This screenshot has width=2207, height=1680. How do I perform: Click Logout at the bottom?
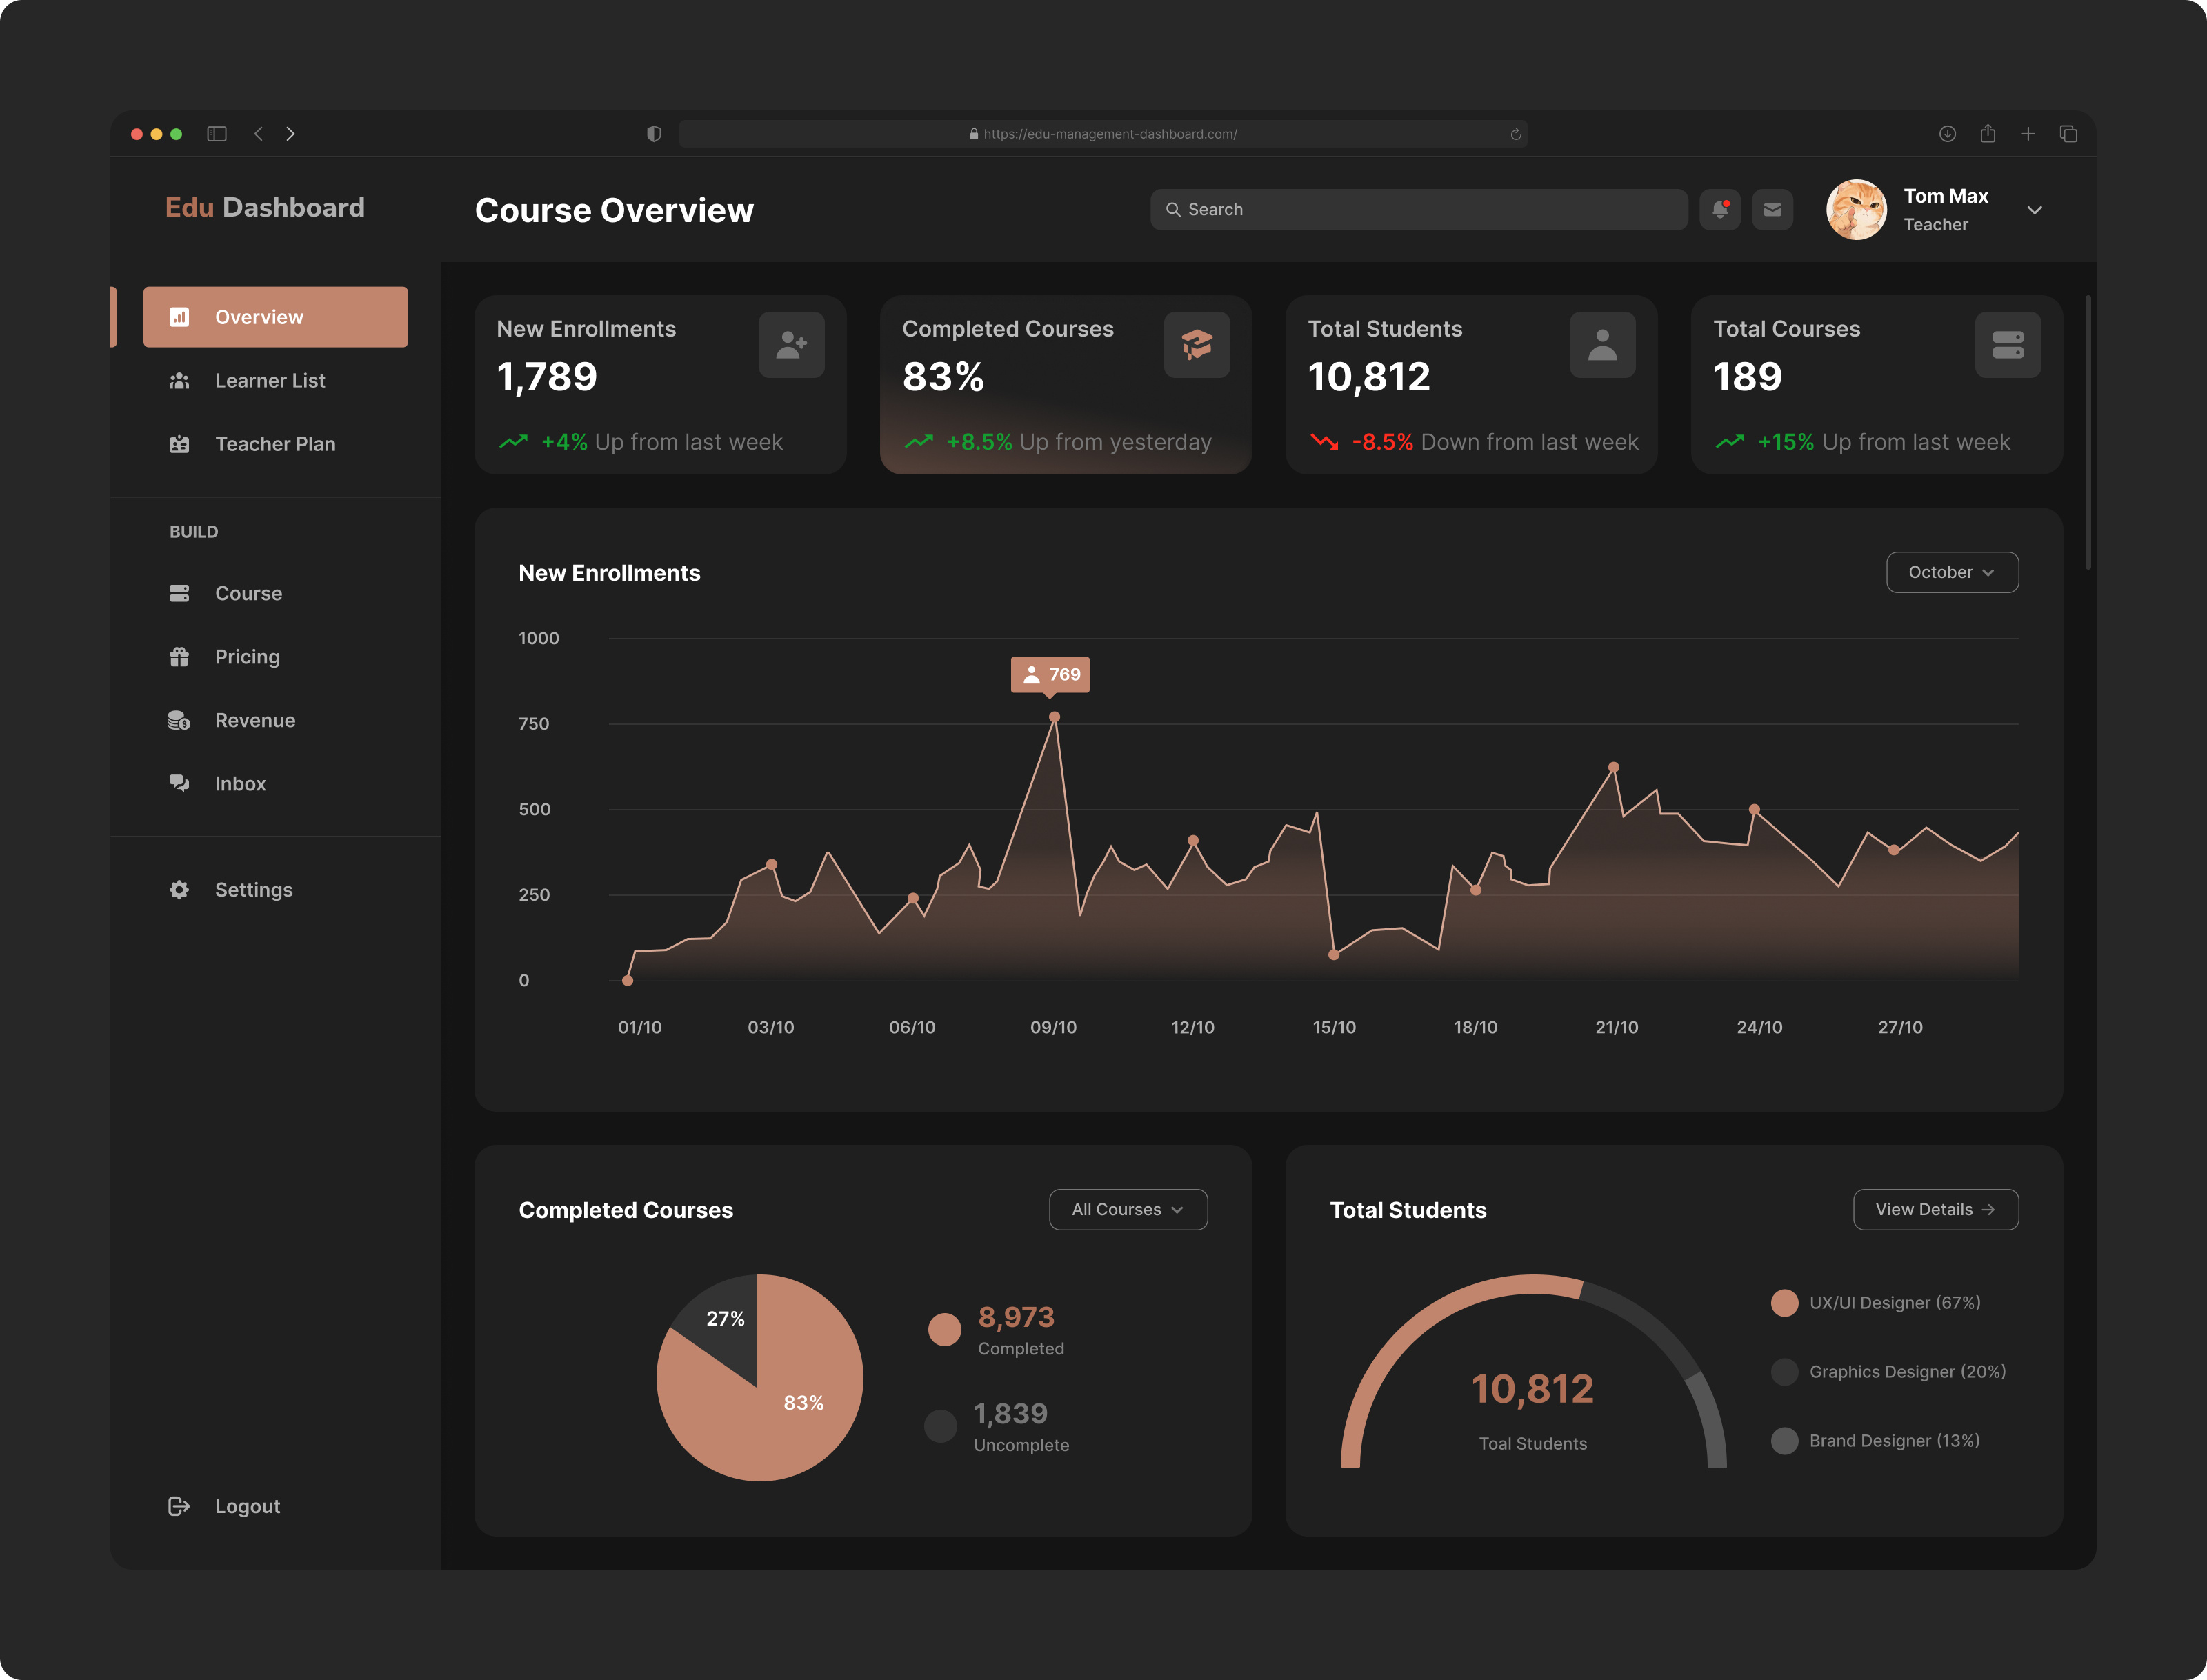click(x=247, y=1506)
